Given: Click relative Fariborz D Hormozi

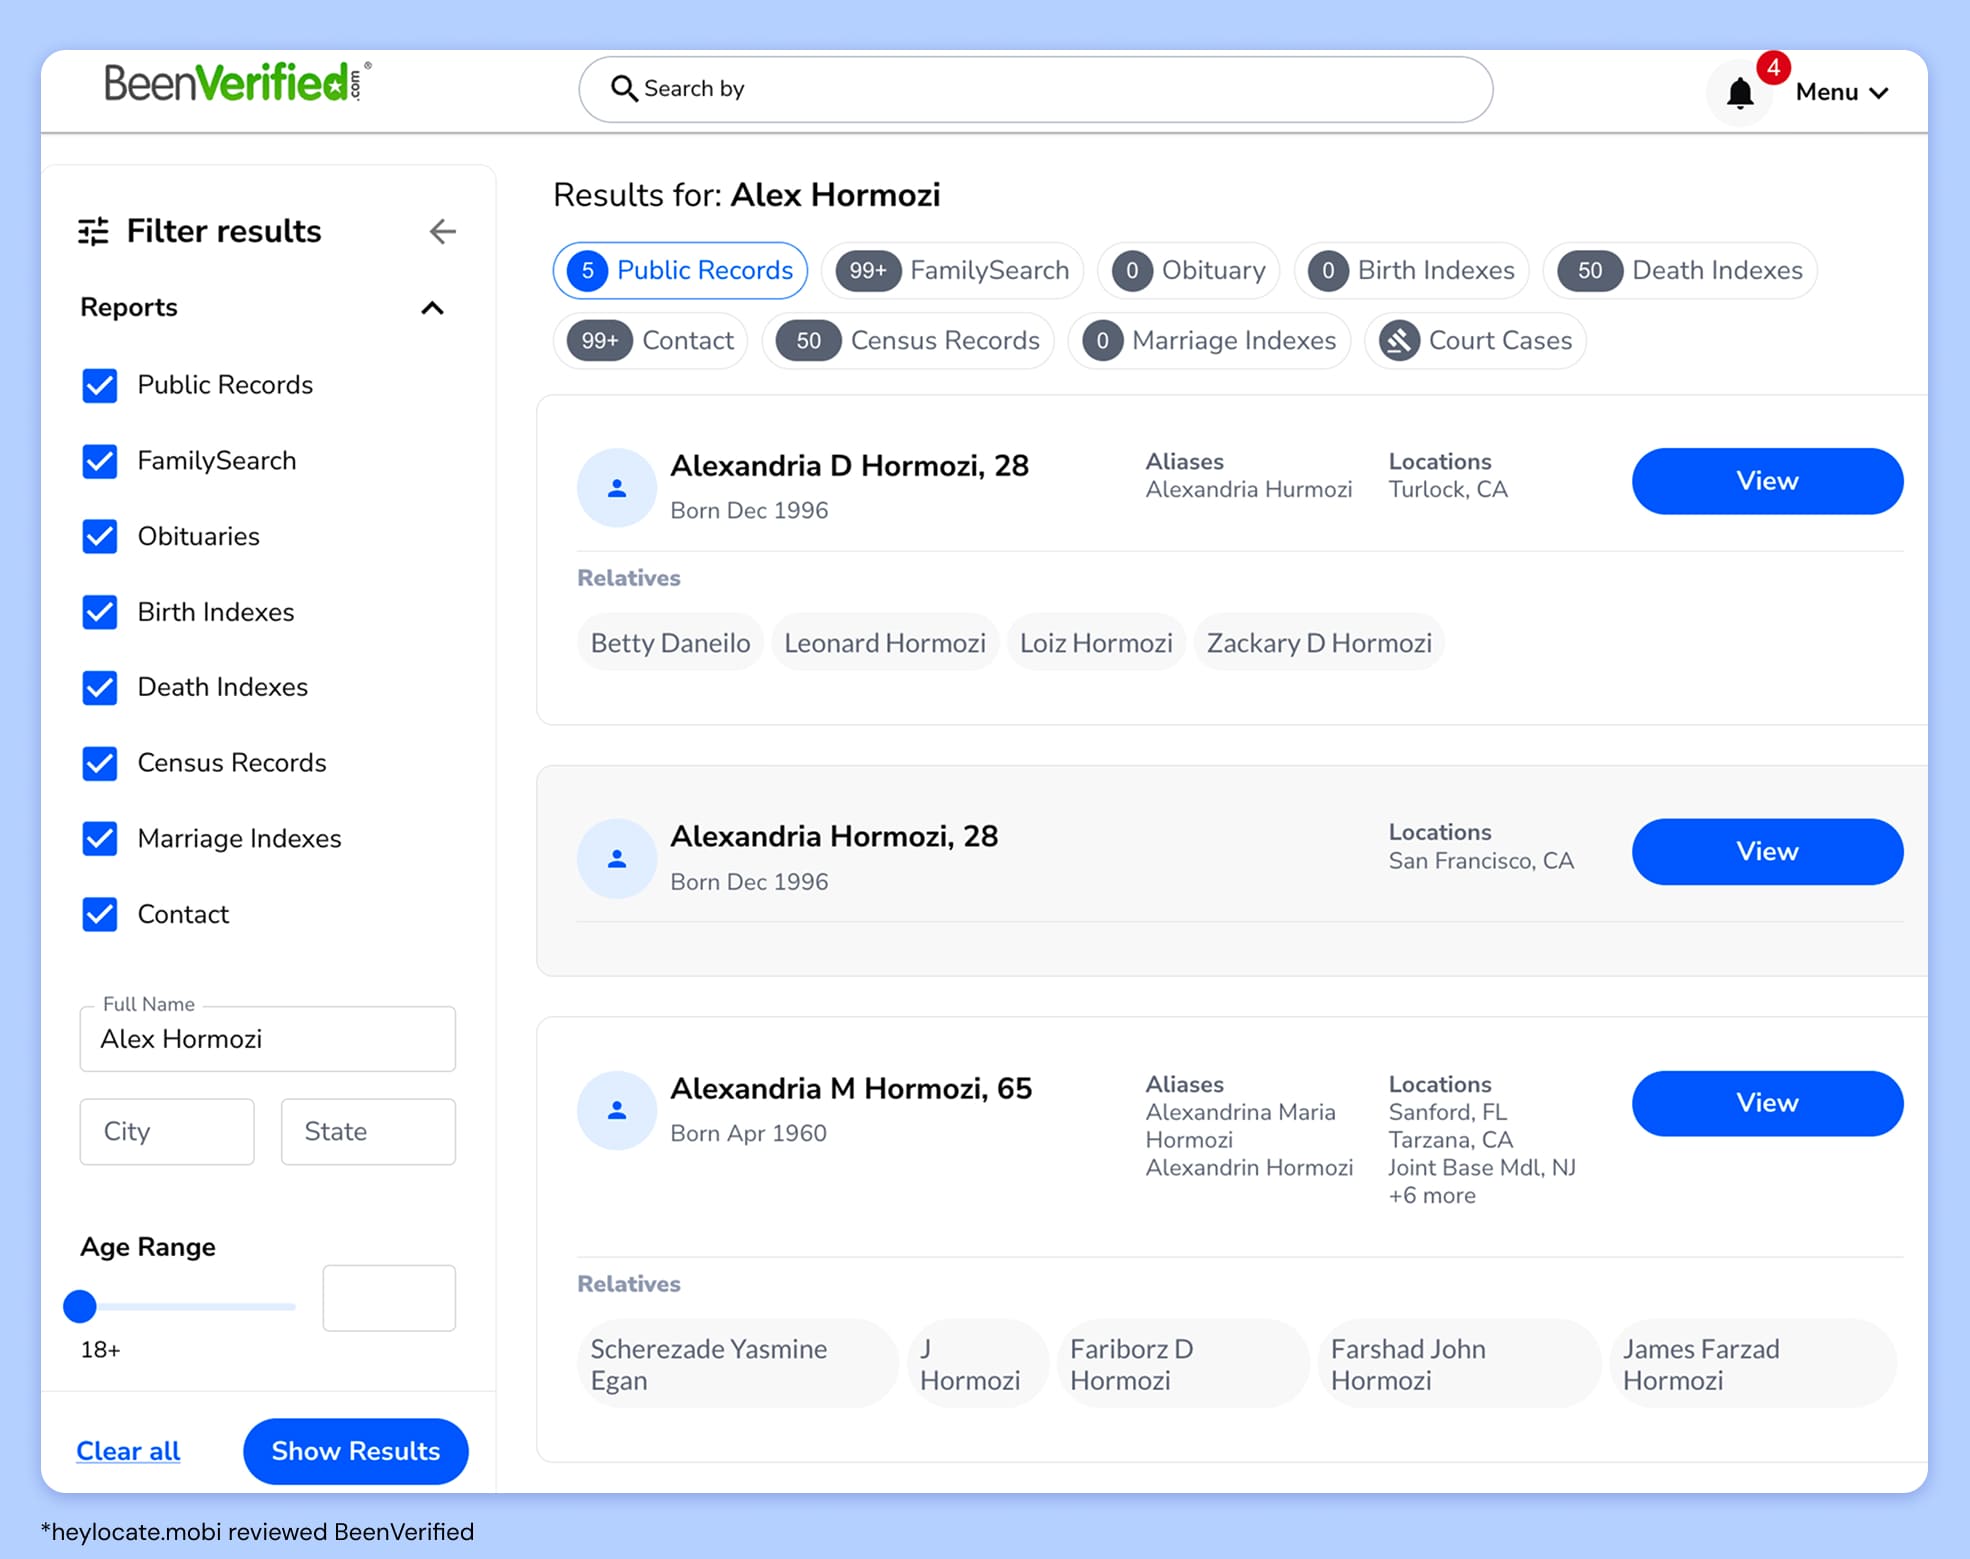Looking at the screenshot, I should tap(1182, 1364).
